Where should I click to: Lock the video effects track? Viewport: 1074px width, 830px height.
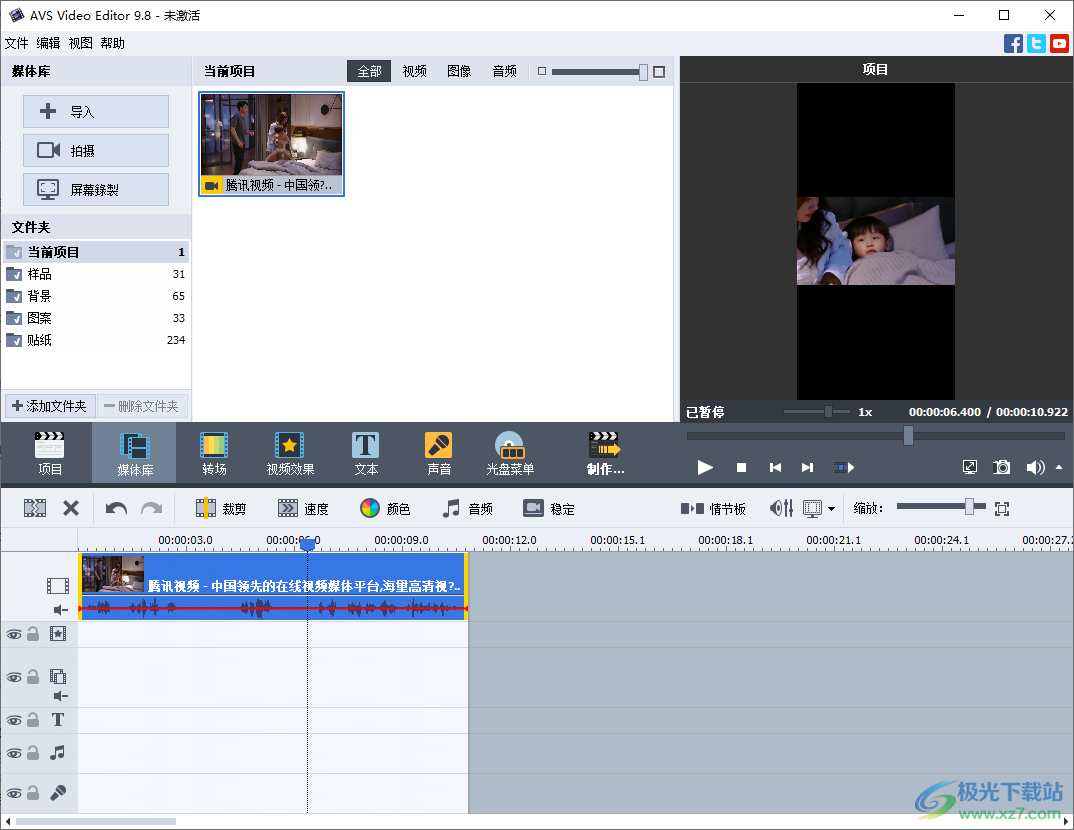tap(33, 634)
